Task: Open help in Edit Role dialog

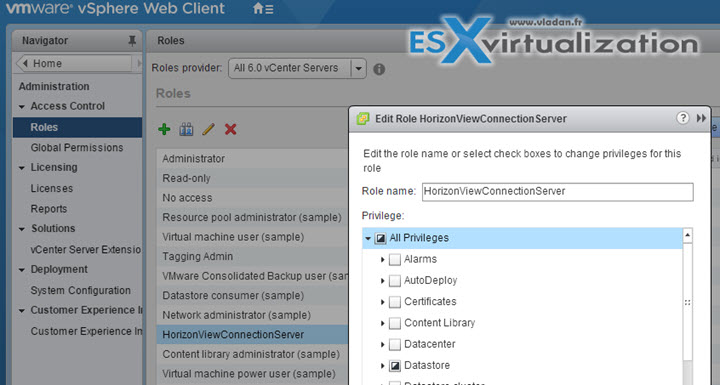Action: click(683, 118)
